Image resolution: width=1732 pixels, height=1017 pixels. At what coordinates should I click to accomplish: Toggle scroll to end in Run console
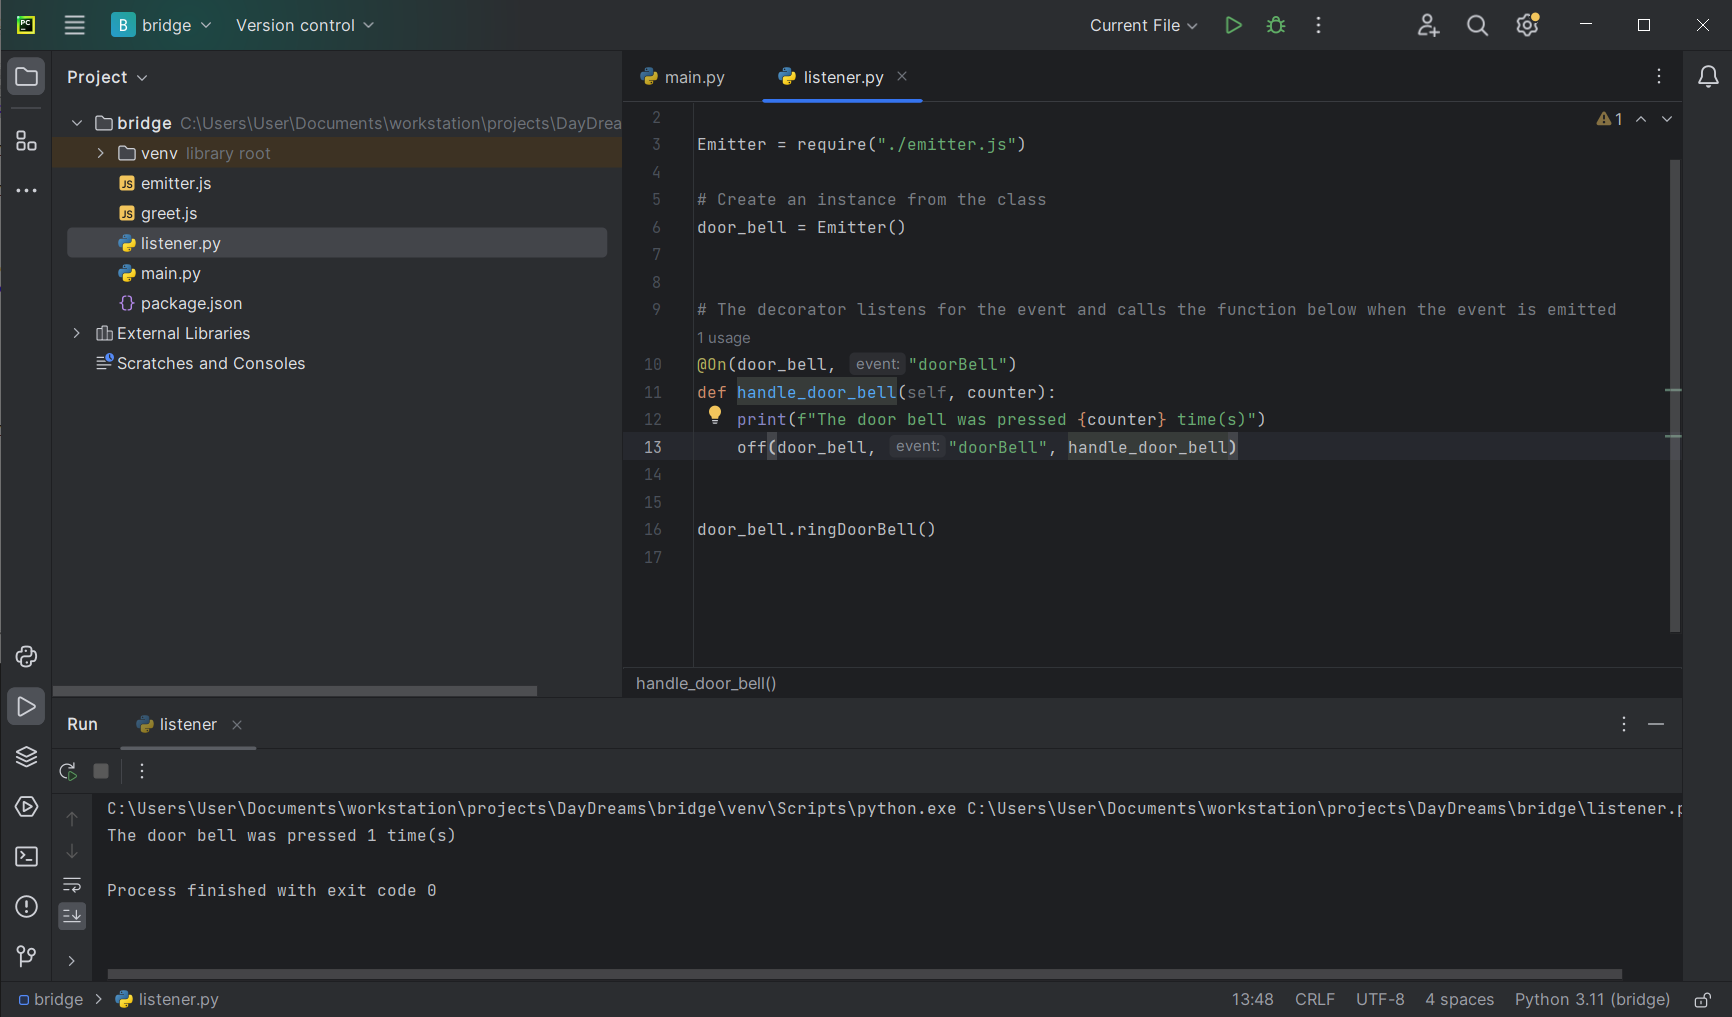click(72, 916)
